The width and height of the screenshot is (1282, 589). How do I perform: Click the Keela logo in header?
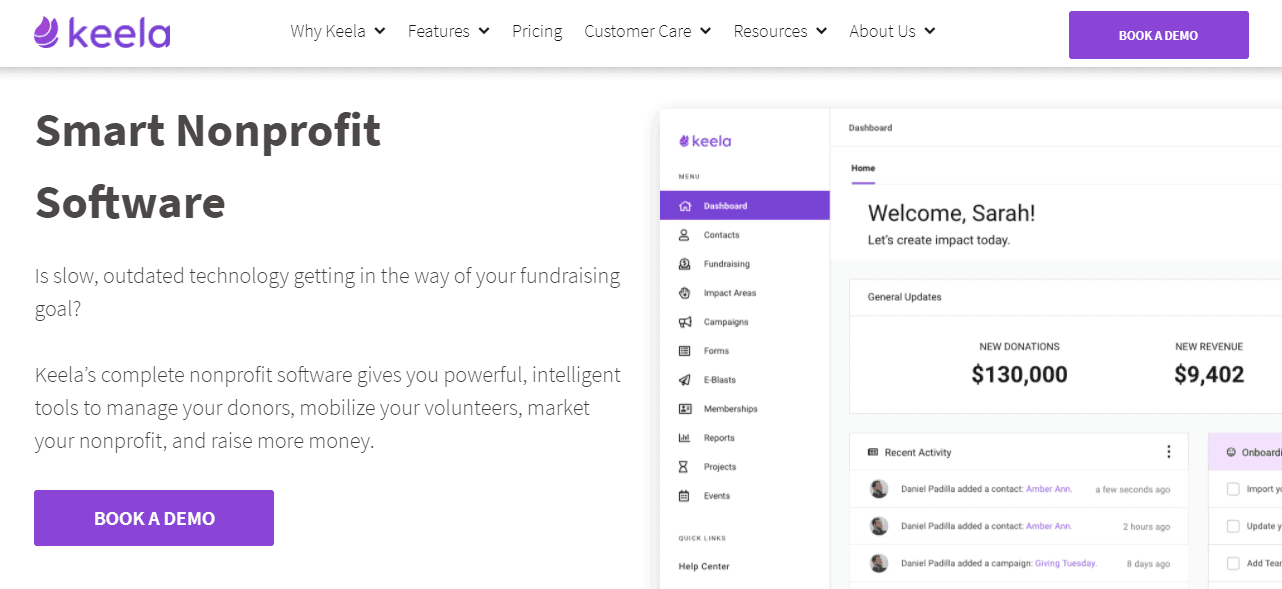(x=102, y=32)
